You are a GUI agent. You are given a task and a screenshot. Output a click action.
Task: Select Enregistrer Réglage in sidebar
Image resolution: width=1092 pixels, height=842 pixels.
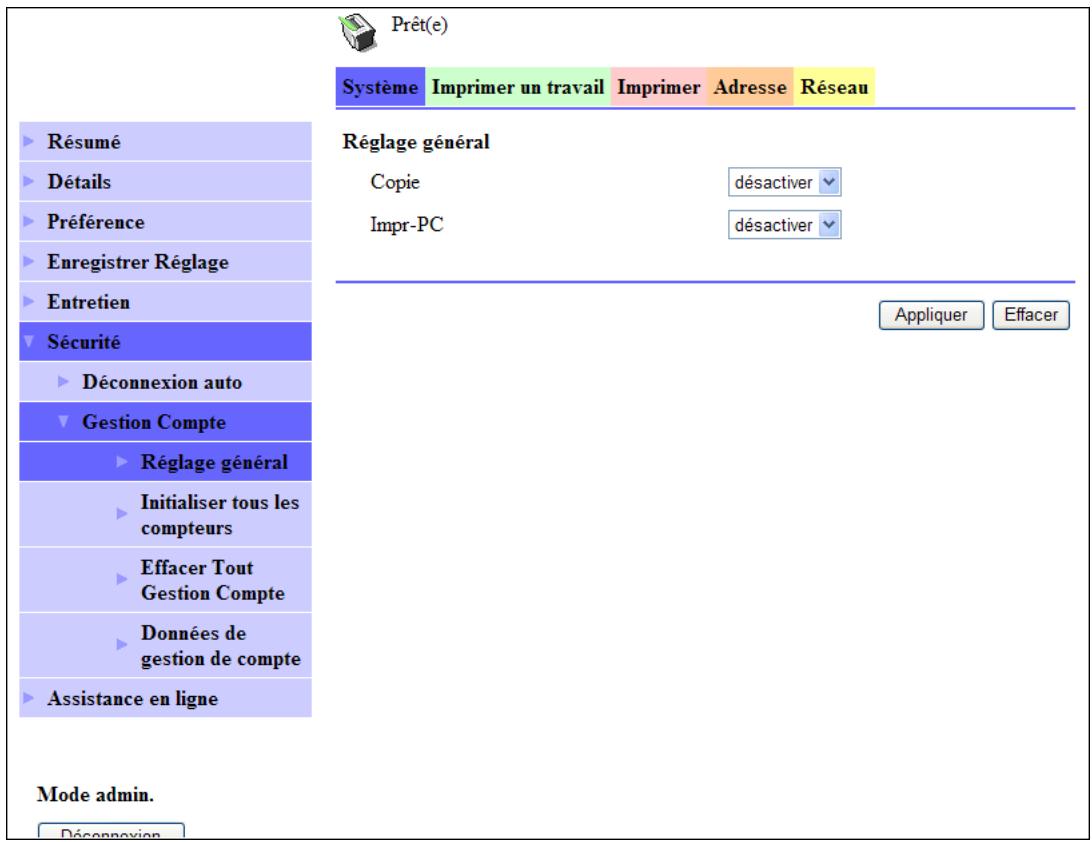click(165, 262)
